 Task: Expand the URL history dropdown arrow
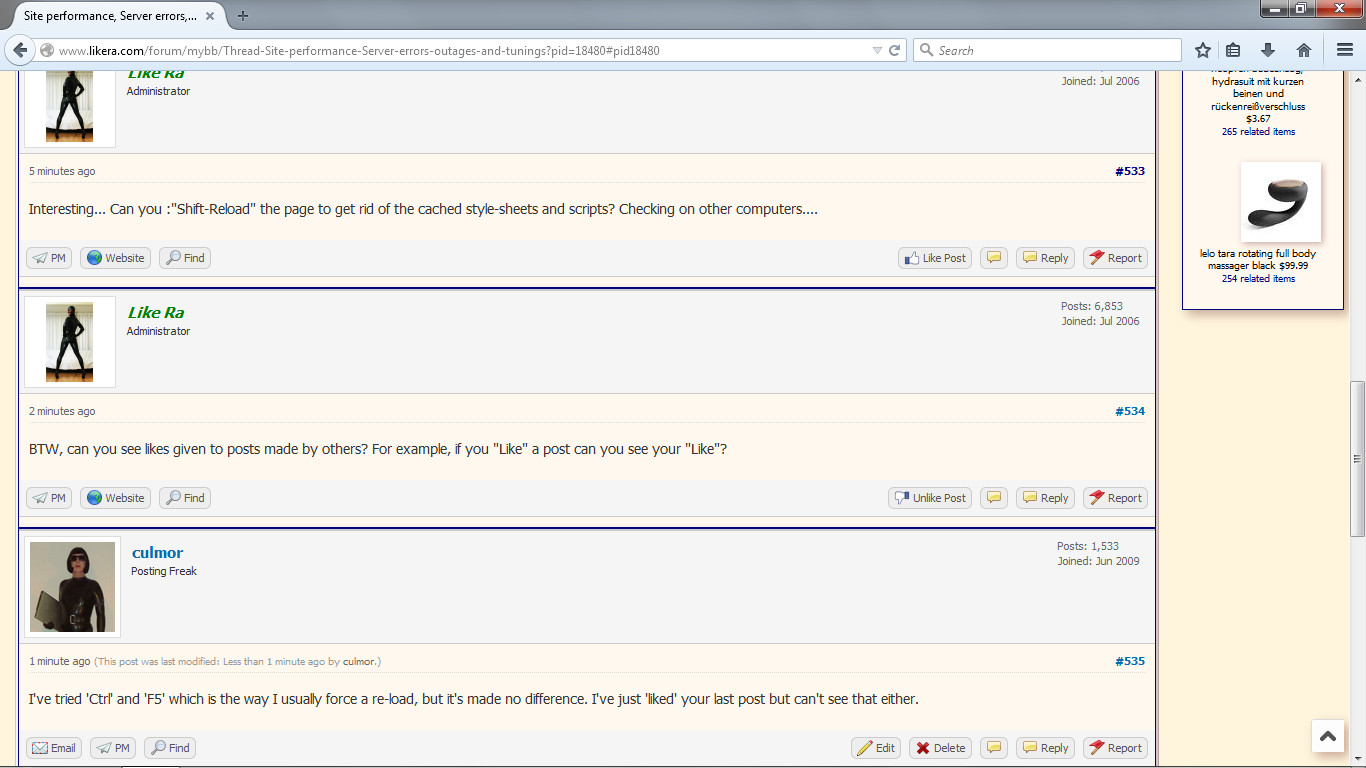point(877,50)
